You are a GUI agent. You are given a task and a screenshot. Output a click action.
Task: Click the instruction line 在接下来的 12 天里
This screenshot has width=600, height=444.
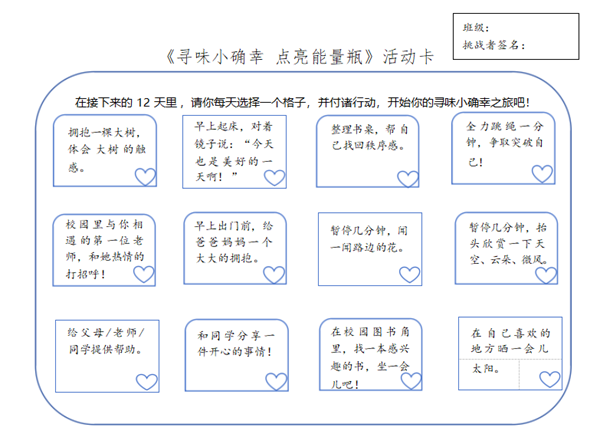point(302,103)
